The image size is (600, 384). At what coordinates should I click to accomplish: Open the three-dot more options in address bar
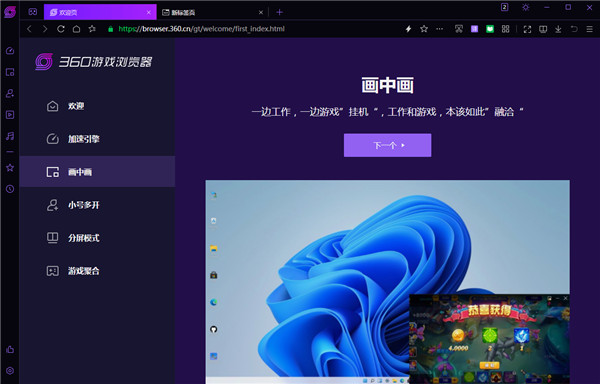[439, 29]
